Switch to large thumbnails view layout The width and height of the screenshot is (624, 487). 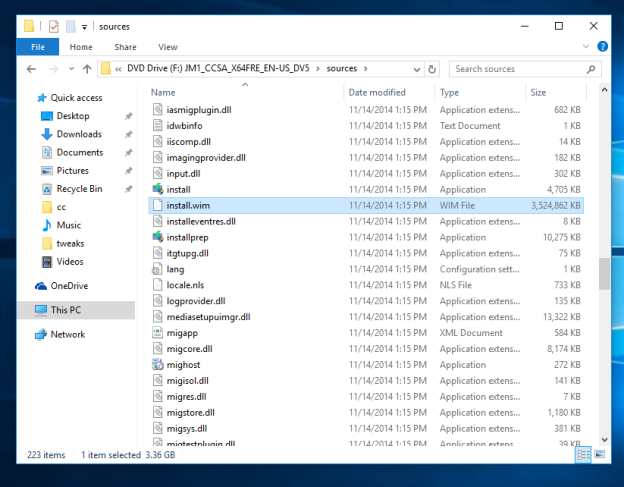click(597, 455)
